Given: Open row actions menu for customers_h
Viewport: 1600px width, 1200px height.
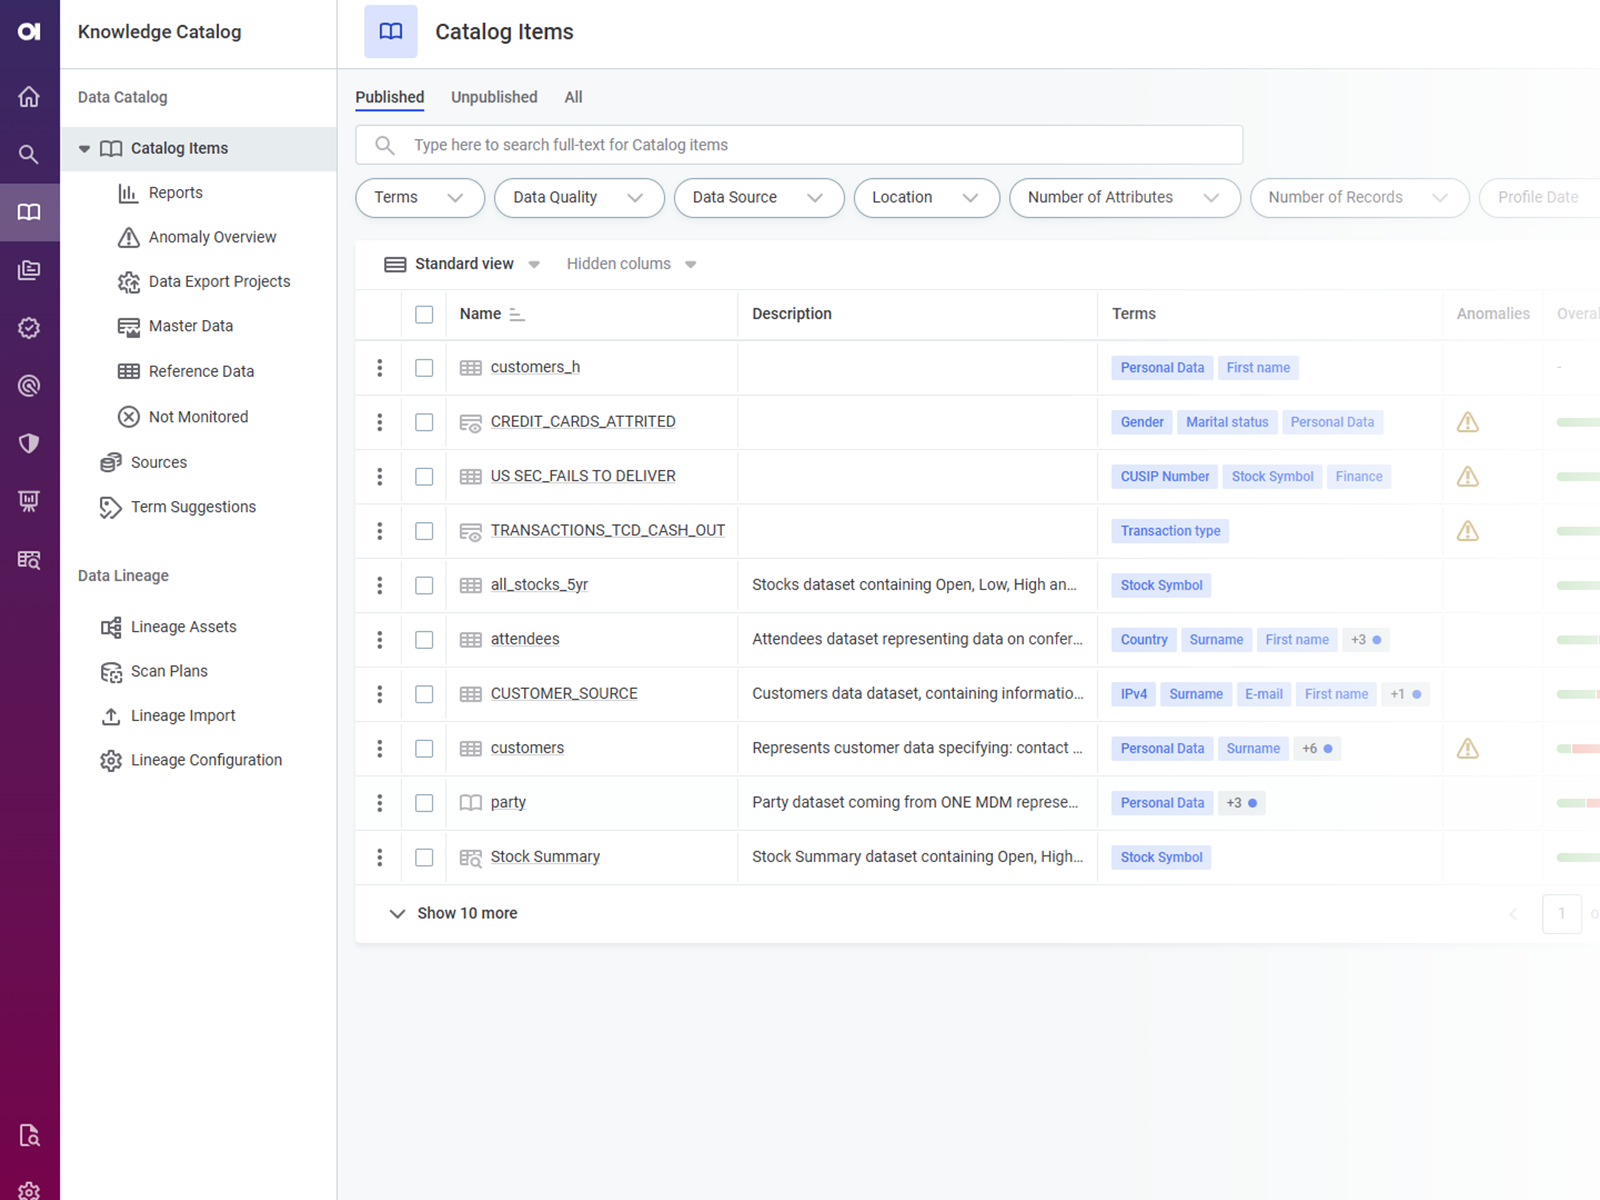Looking at the screenshot, I should (x=380, y=368).
